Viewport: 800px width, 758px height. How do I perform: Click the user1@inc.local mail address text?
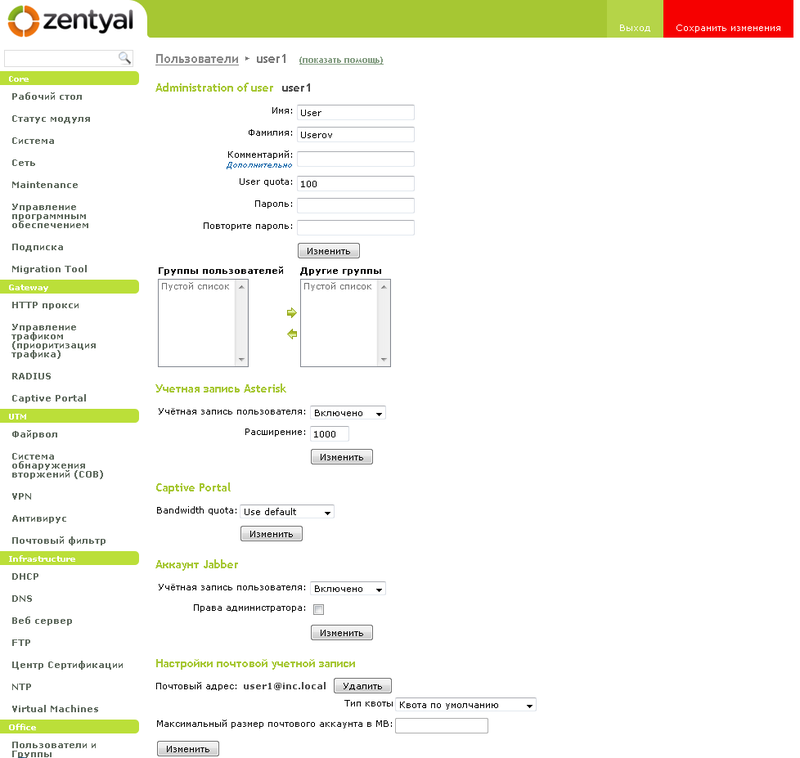pyautogui.click(x=284, y=686)
